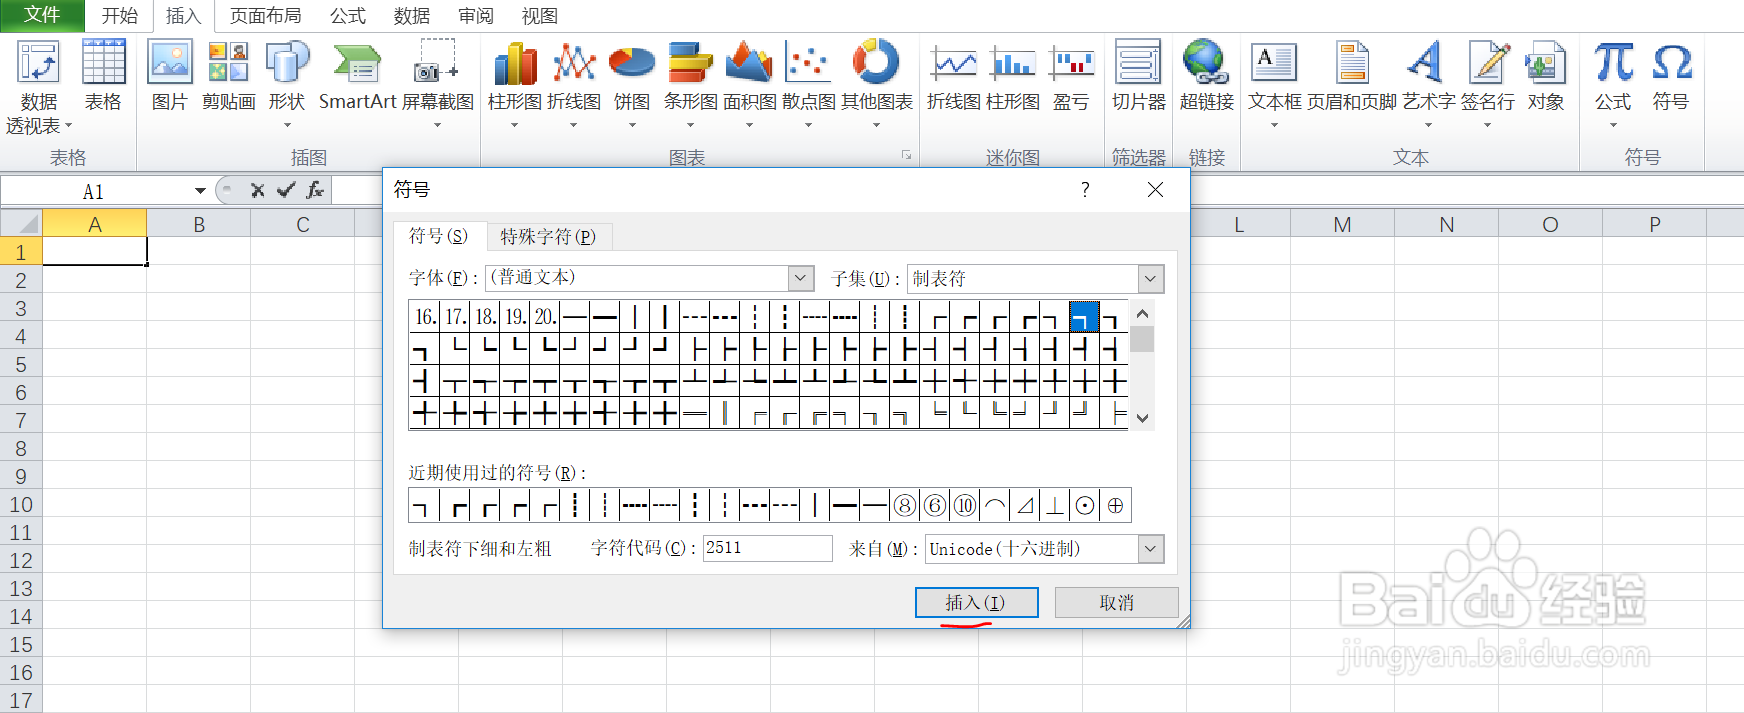Insert a Scatter chart (散点图)

808,85
